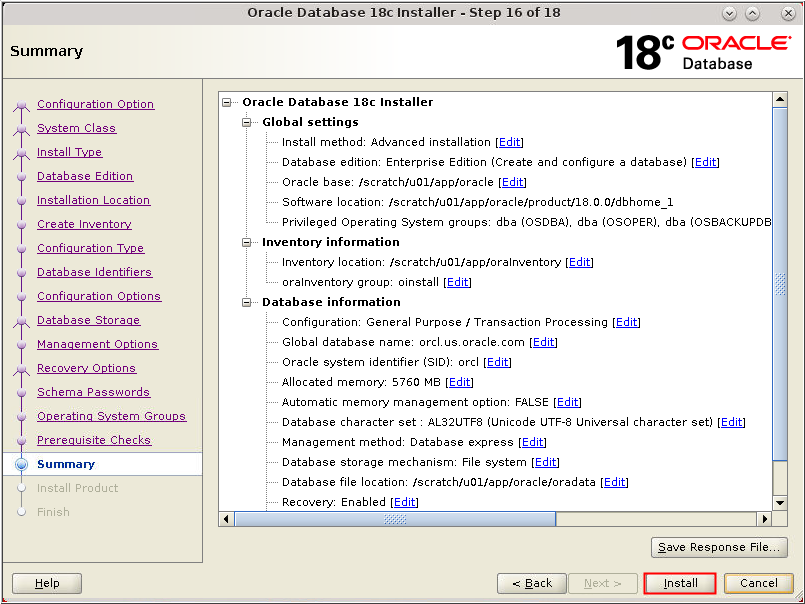
Task: Open the Create Inventory step
Action: coord(84,224)
